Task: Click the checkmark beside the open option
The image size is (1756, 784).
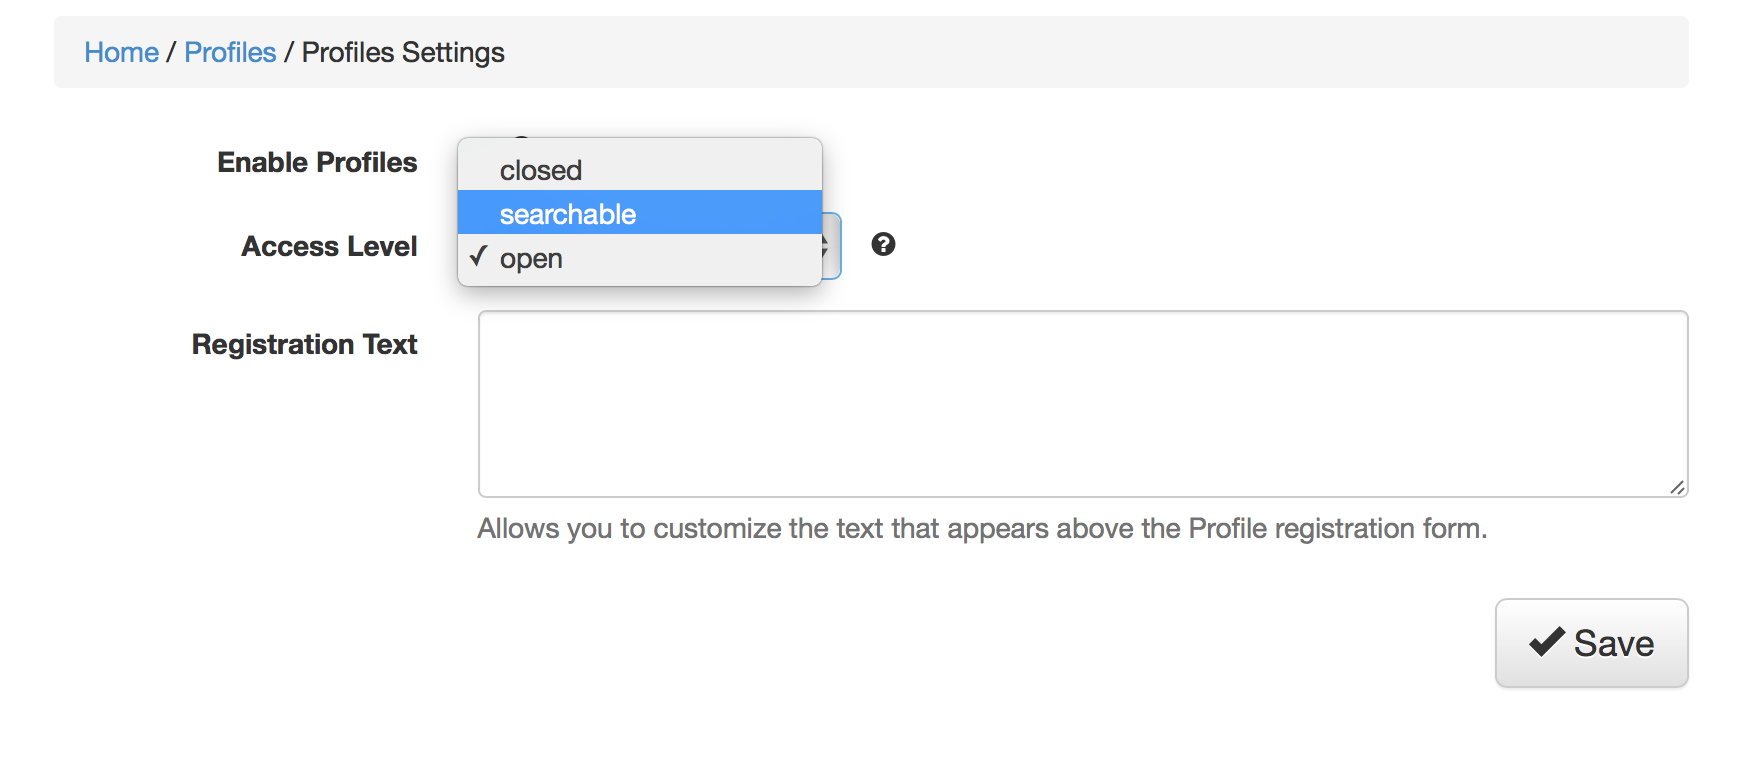Action: (x=479, y=257)
